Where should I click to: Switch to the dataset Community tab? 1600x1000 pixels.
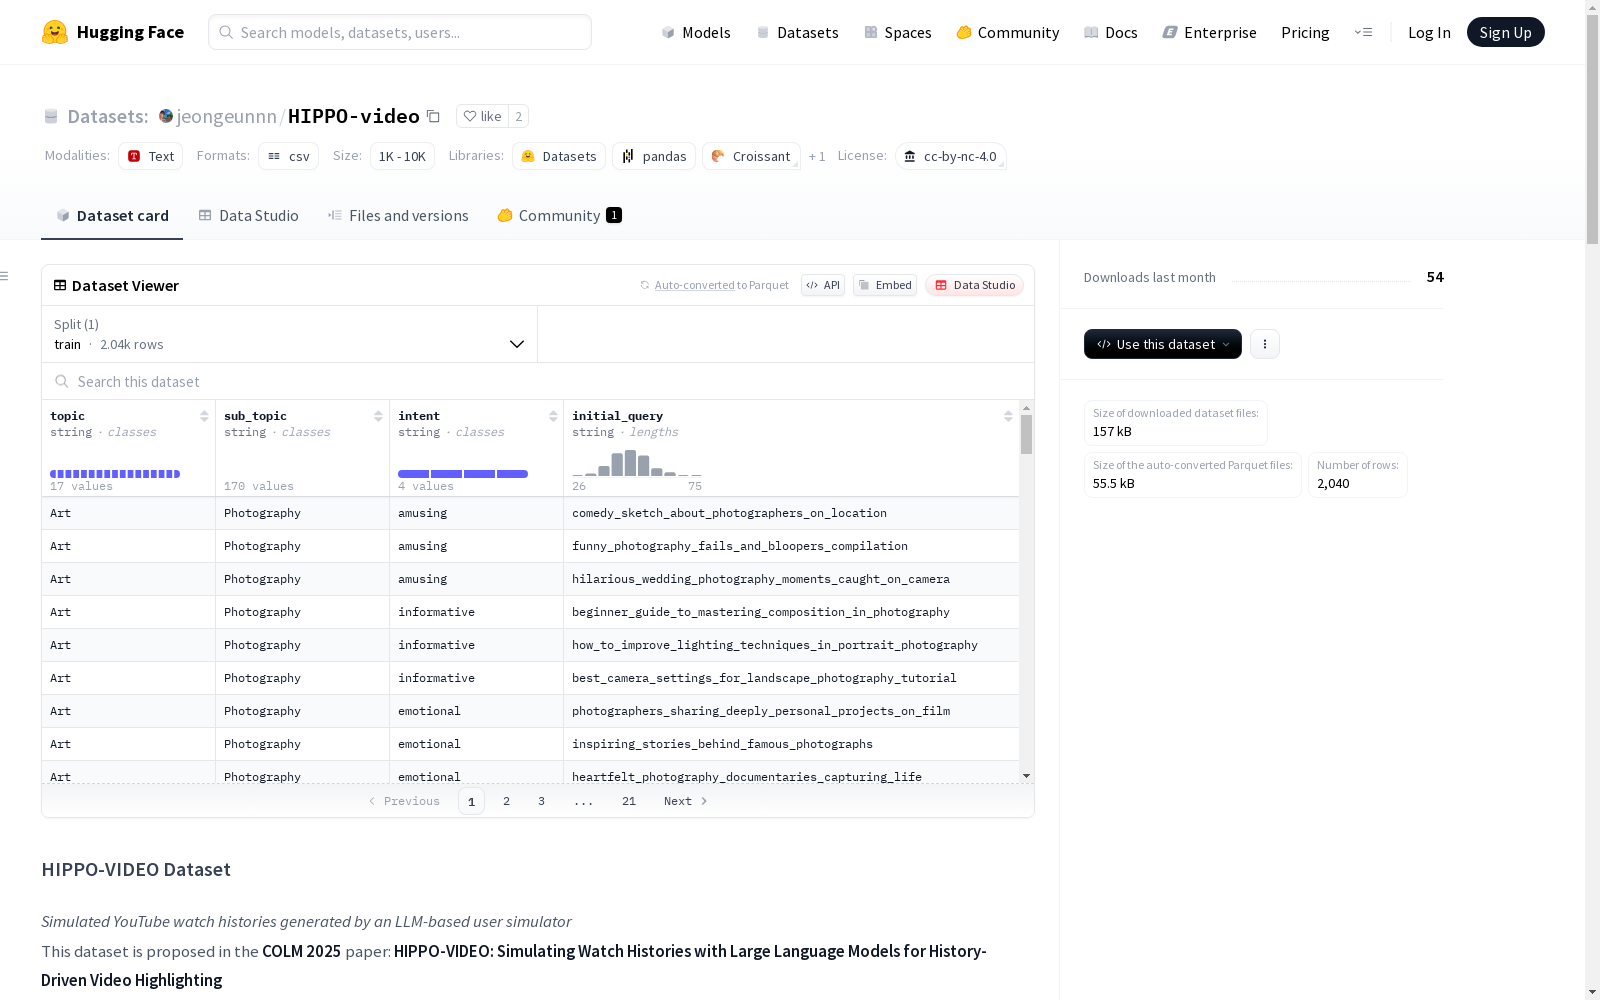point(560,216)
